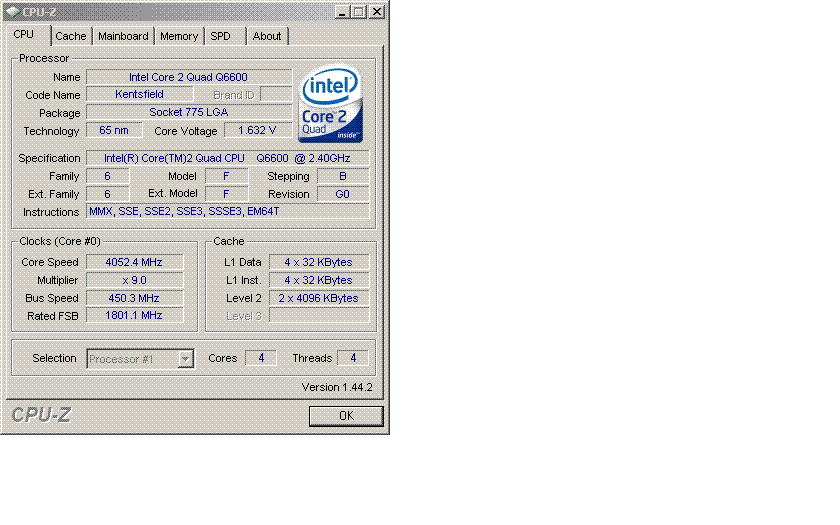Close the CPU-Z window
This screenshot has height=525, width=840.
click(x=377, y=11)
